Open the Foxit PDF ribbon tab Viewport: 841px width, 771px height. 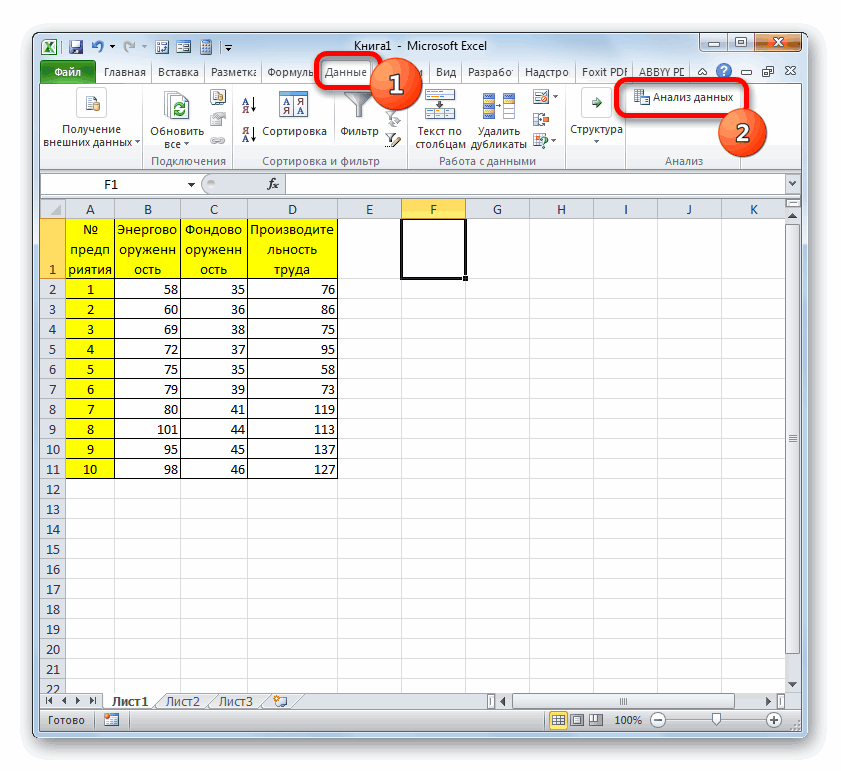[x=604, y=72]
